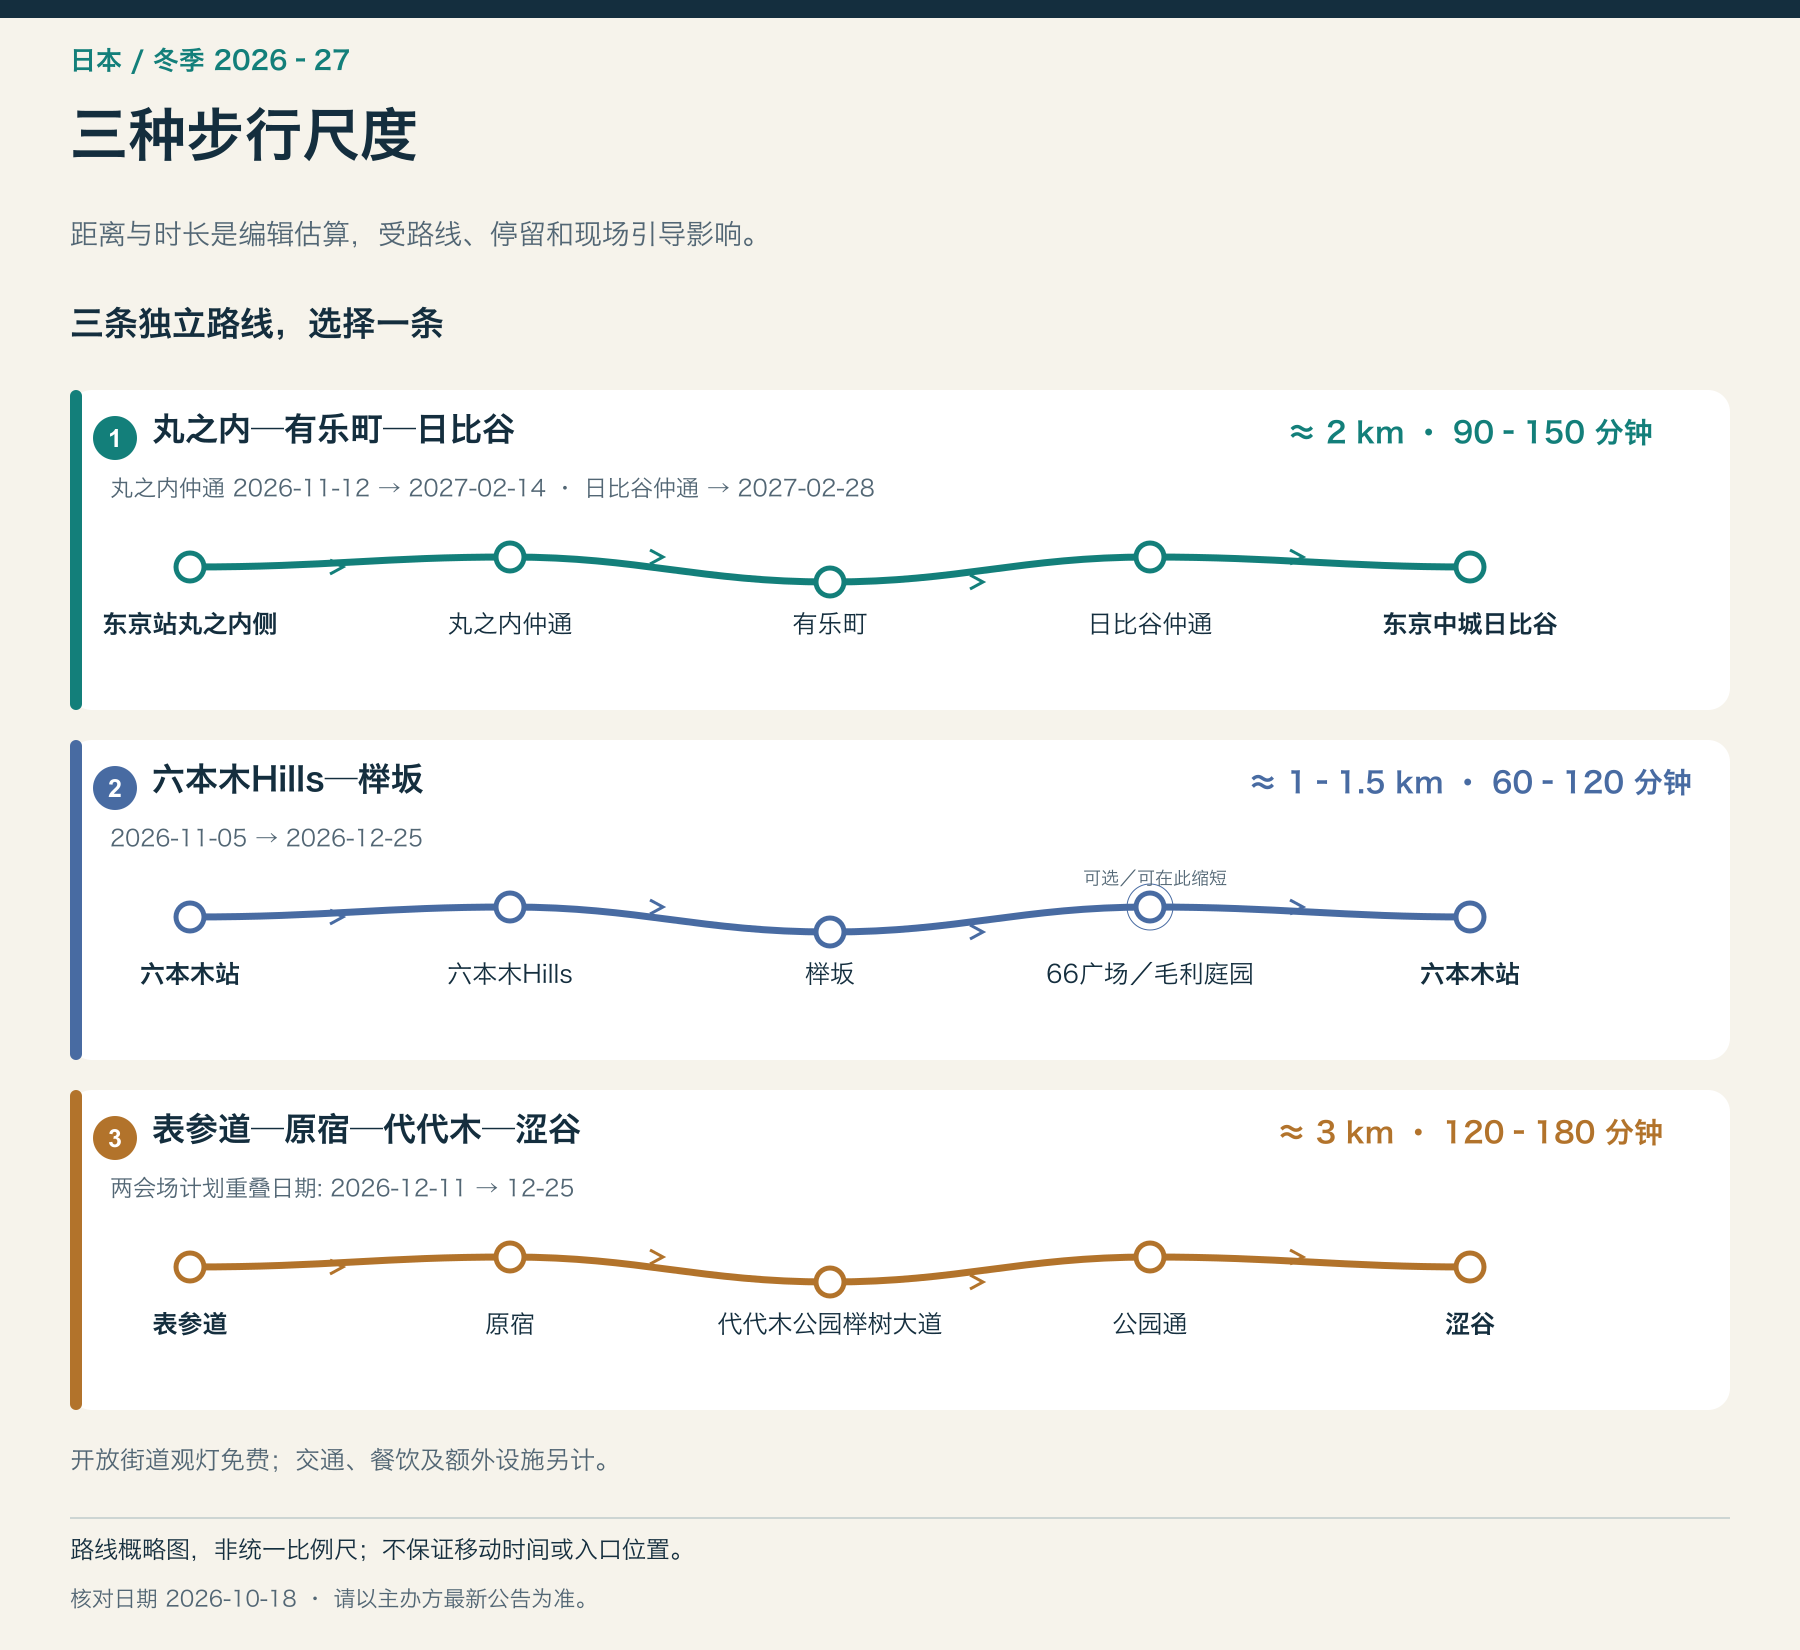Click the 66广场／毛利庭园 stop label
1800x1650 pixels.
pos(1150,974)
